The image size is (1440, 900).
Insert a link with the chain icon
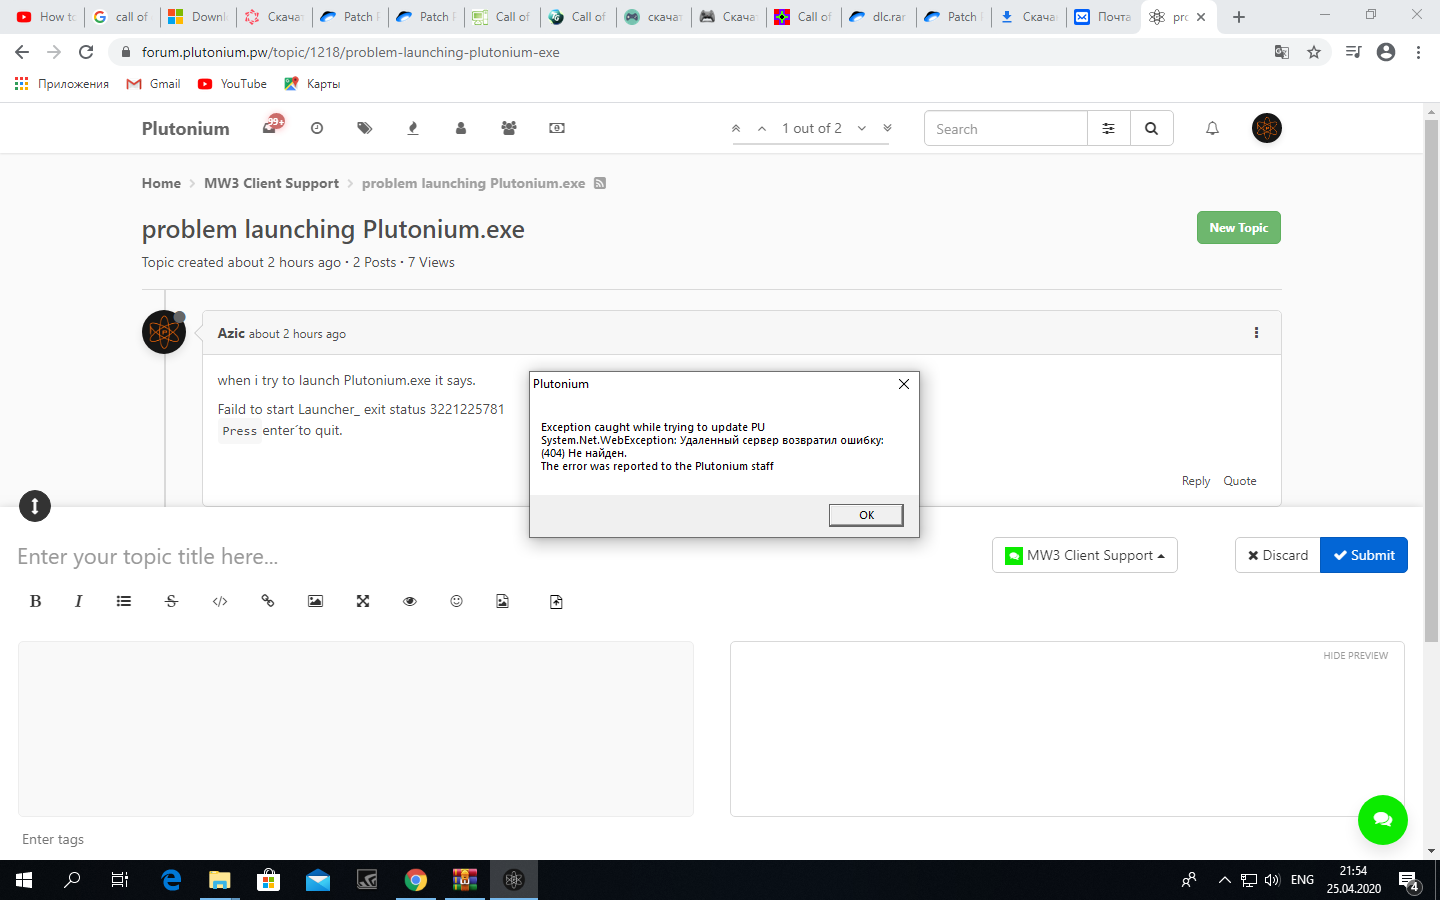pos(268,601)
